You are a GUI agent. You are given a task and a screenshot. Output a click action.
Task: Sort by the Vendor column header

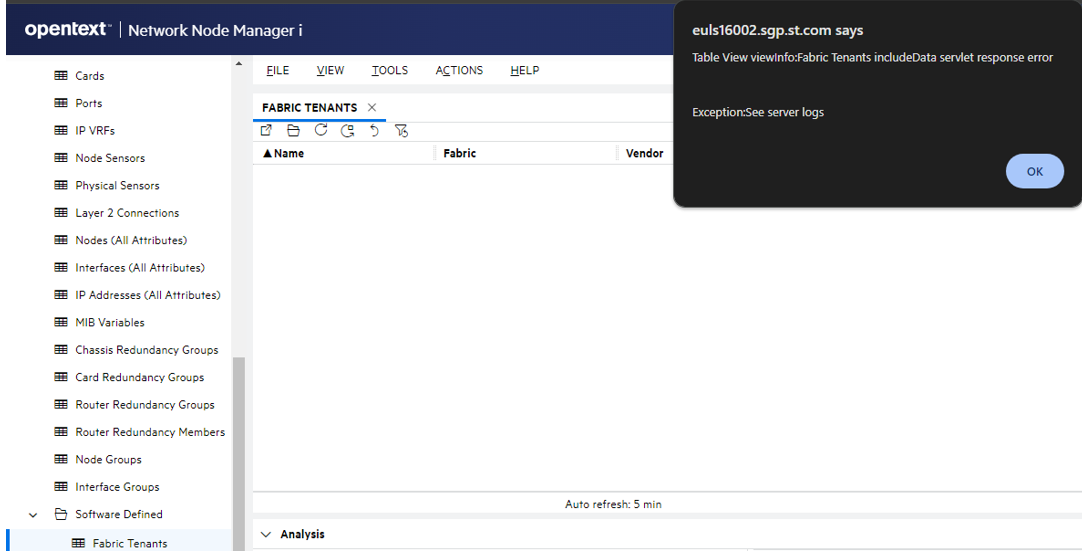[x=645, y=153]
